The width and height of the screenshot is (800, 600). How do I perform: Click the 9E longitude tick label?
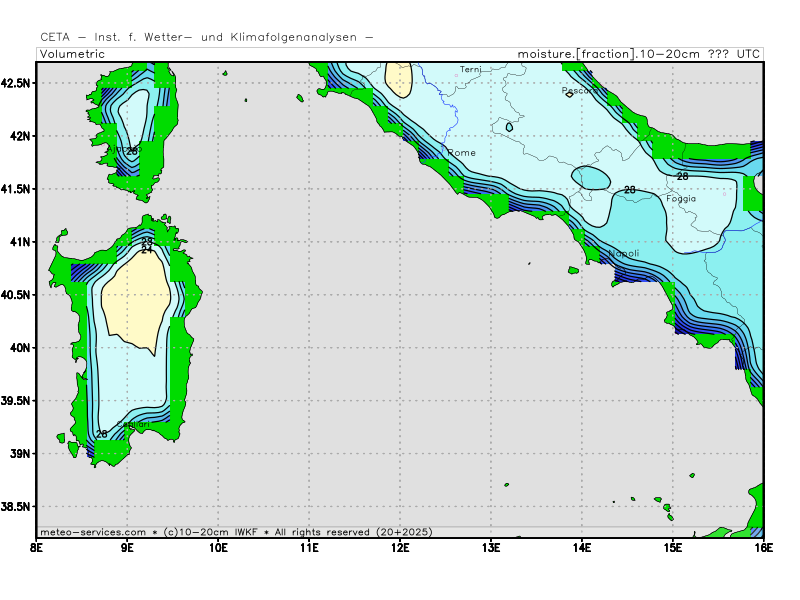coord(127,547)
